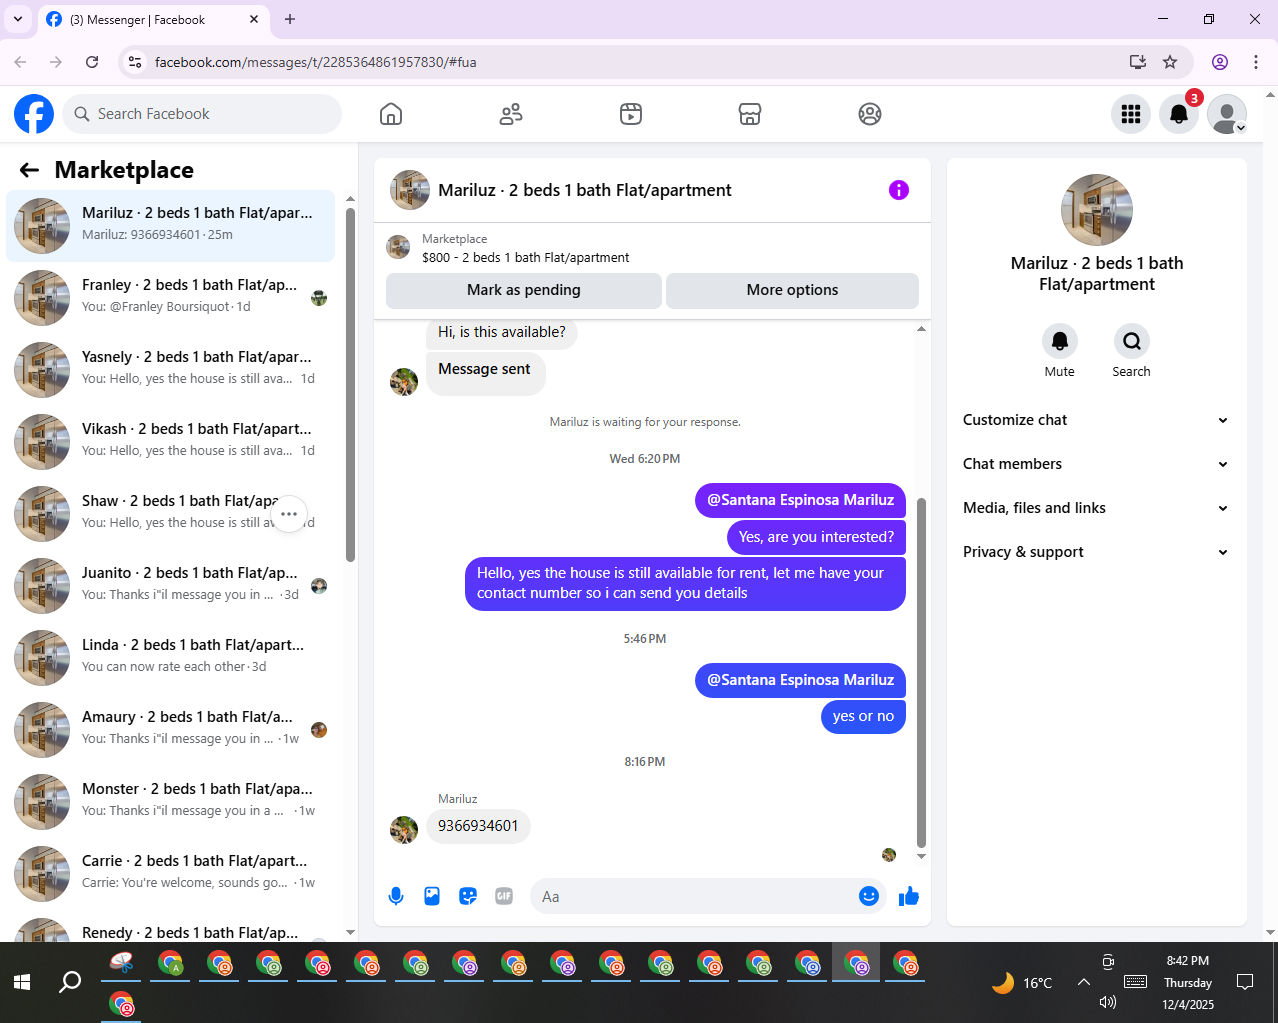
Task: Choose a sticker icon in composer
Action: tap(468, 896)
